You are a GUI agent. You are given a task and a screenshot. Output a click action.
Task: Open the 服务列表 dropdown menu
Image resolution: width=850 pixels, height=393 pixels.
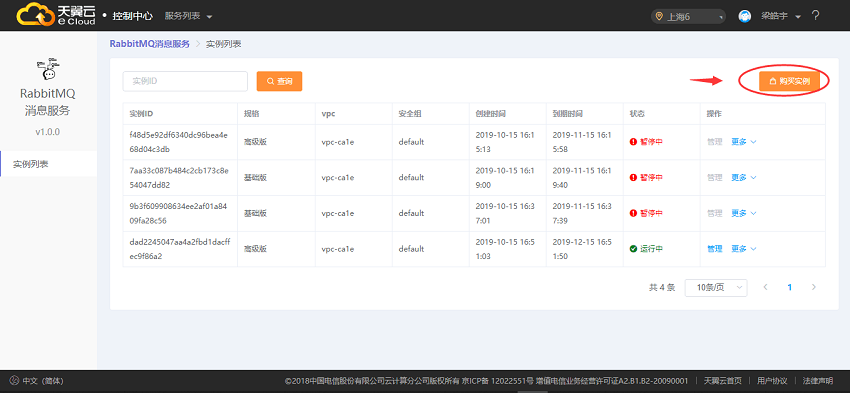(188, 16)
